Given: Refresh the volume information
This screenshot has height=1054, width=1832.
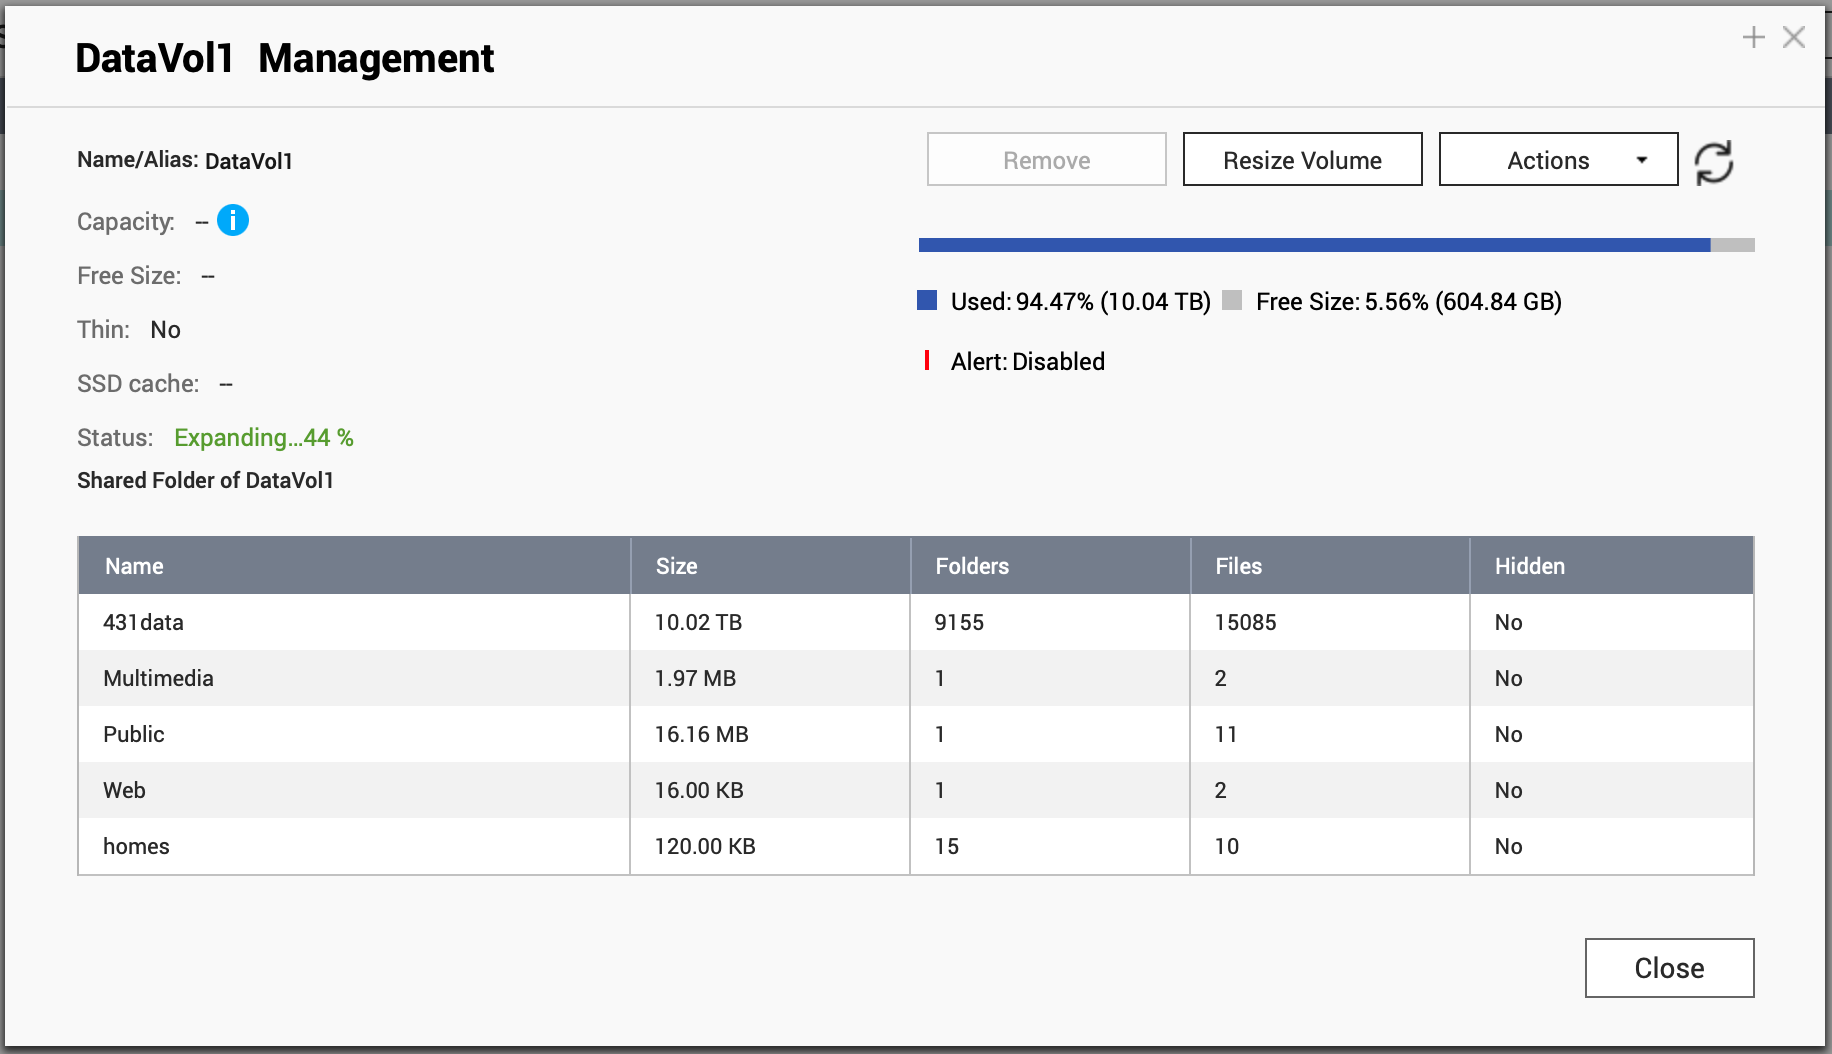Looking at the screenshot, I should 1714,162.
